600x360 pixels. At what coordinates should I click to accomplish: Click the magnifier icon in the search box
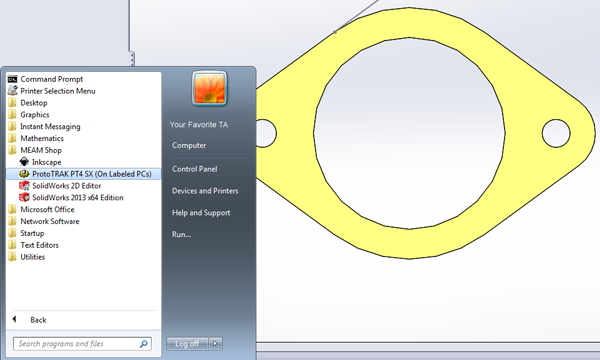(x=143, y=344)
